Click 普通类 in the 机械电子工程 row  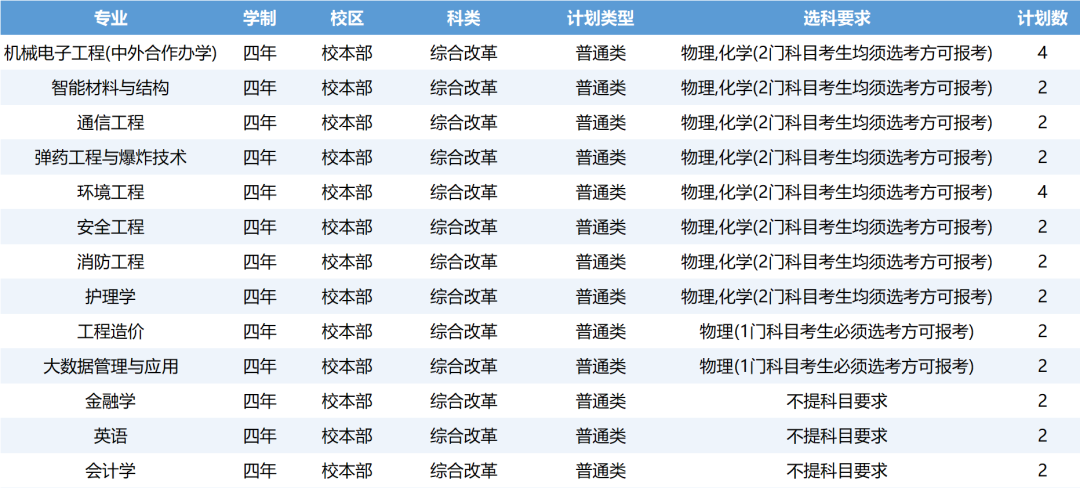601,52
